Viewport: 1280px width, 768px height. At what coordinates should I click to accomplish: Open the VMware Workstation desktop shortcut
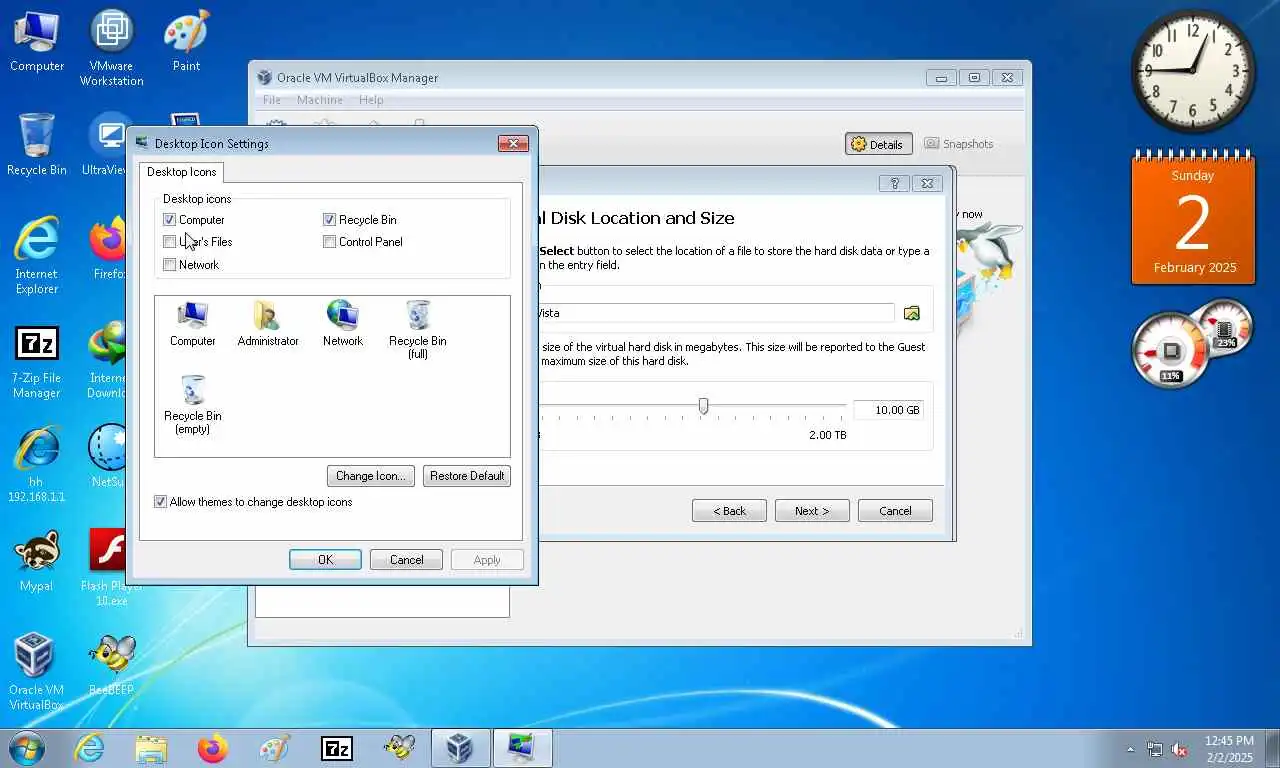(x=112, y=48)
